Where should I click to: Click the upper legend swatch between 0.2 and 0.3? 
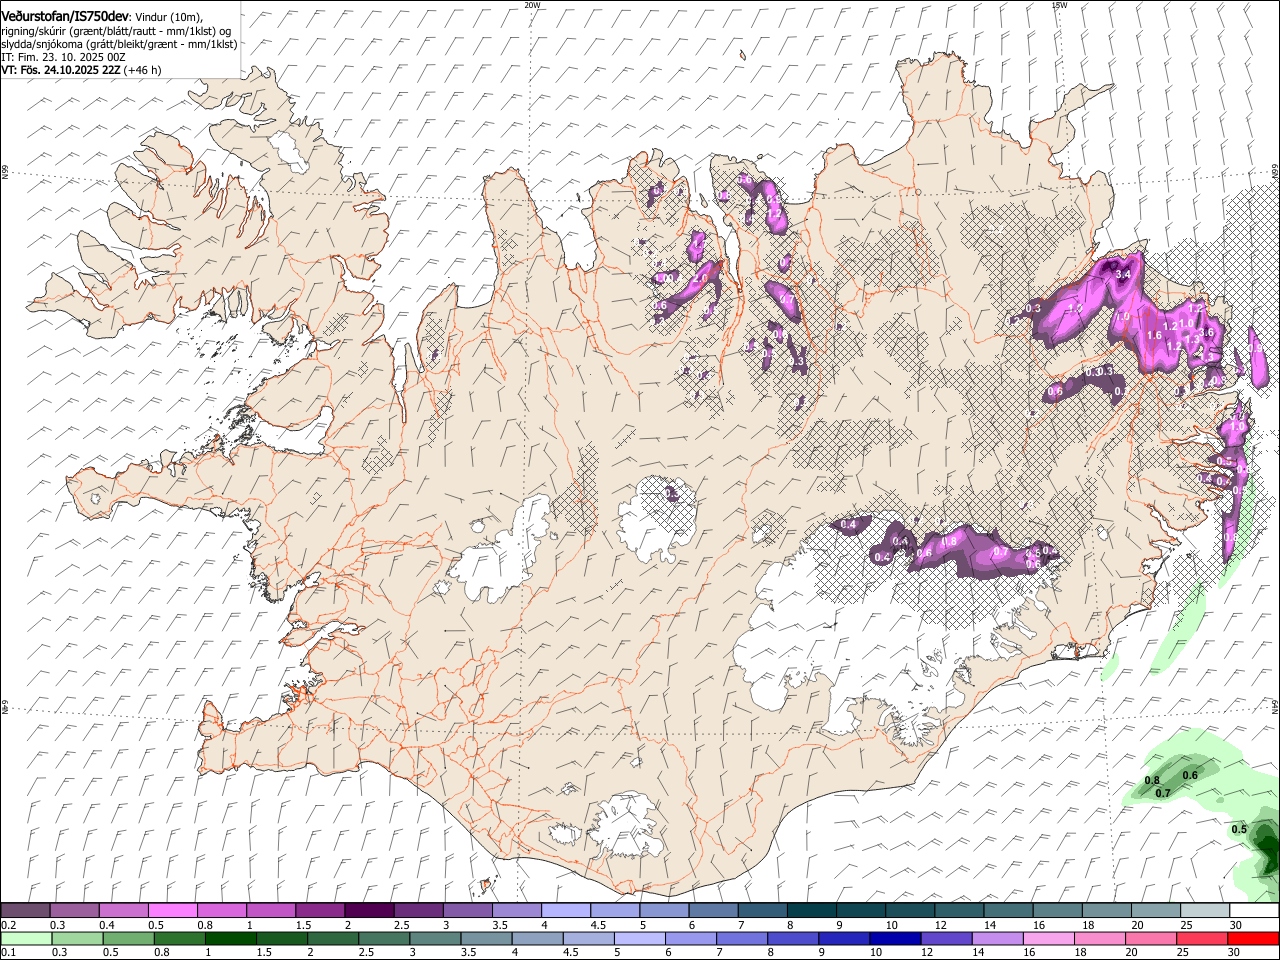(x=26, y=910)
